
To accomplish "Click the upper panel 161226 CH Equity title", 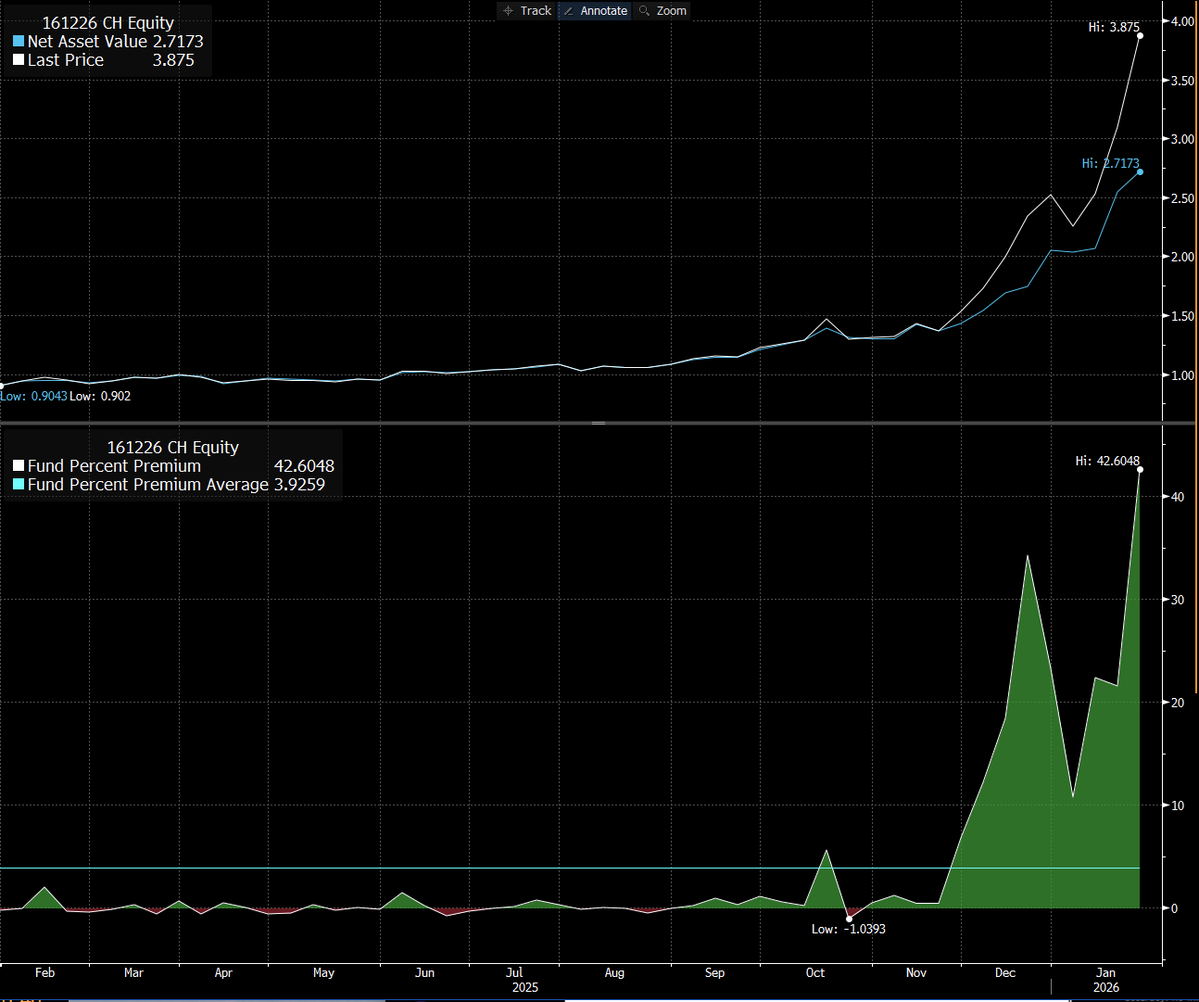I will tap(108, 23).
